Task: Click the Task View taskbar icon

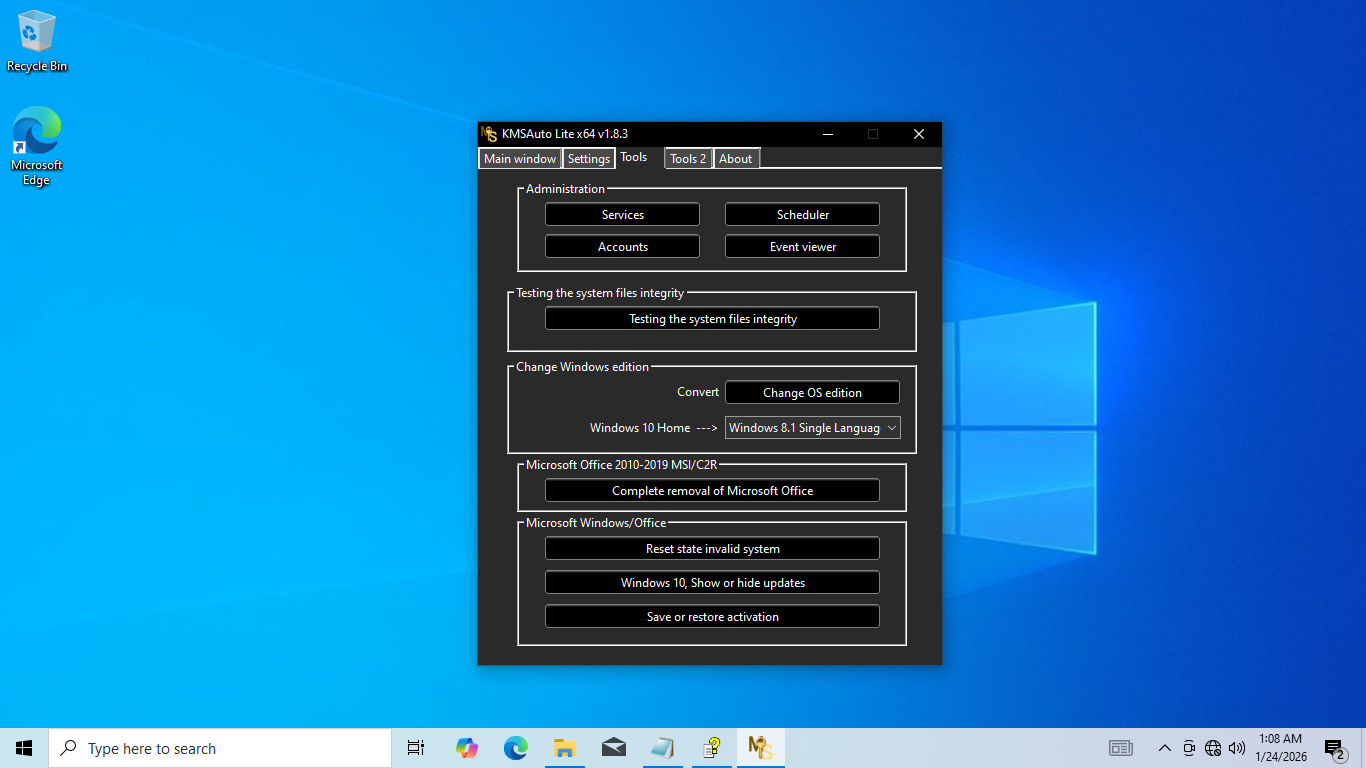Action: pyautogui.click(x=416, y=748)
